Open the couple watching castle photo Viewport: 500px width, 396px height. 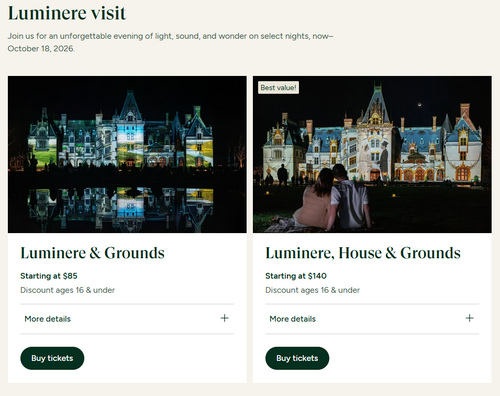(x=372, y=154)
